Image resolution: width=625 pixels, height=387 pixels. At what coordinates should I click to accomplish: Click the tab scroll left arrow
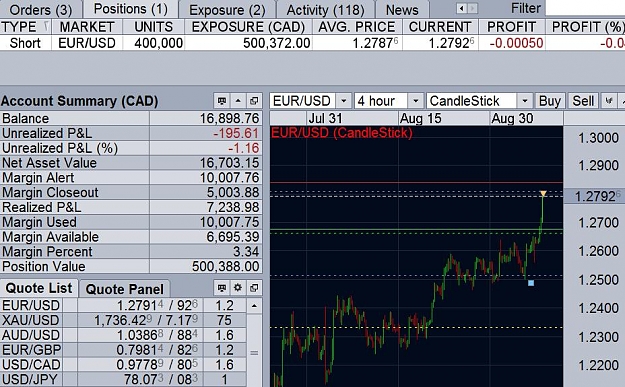tap(462, 8)
